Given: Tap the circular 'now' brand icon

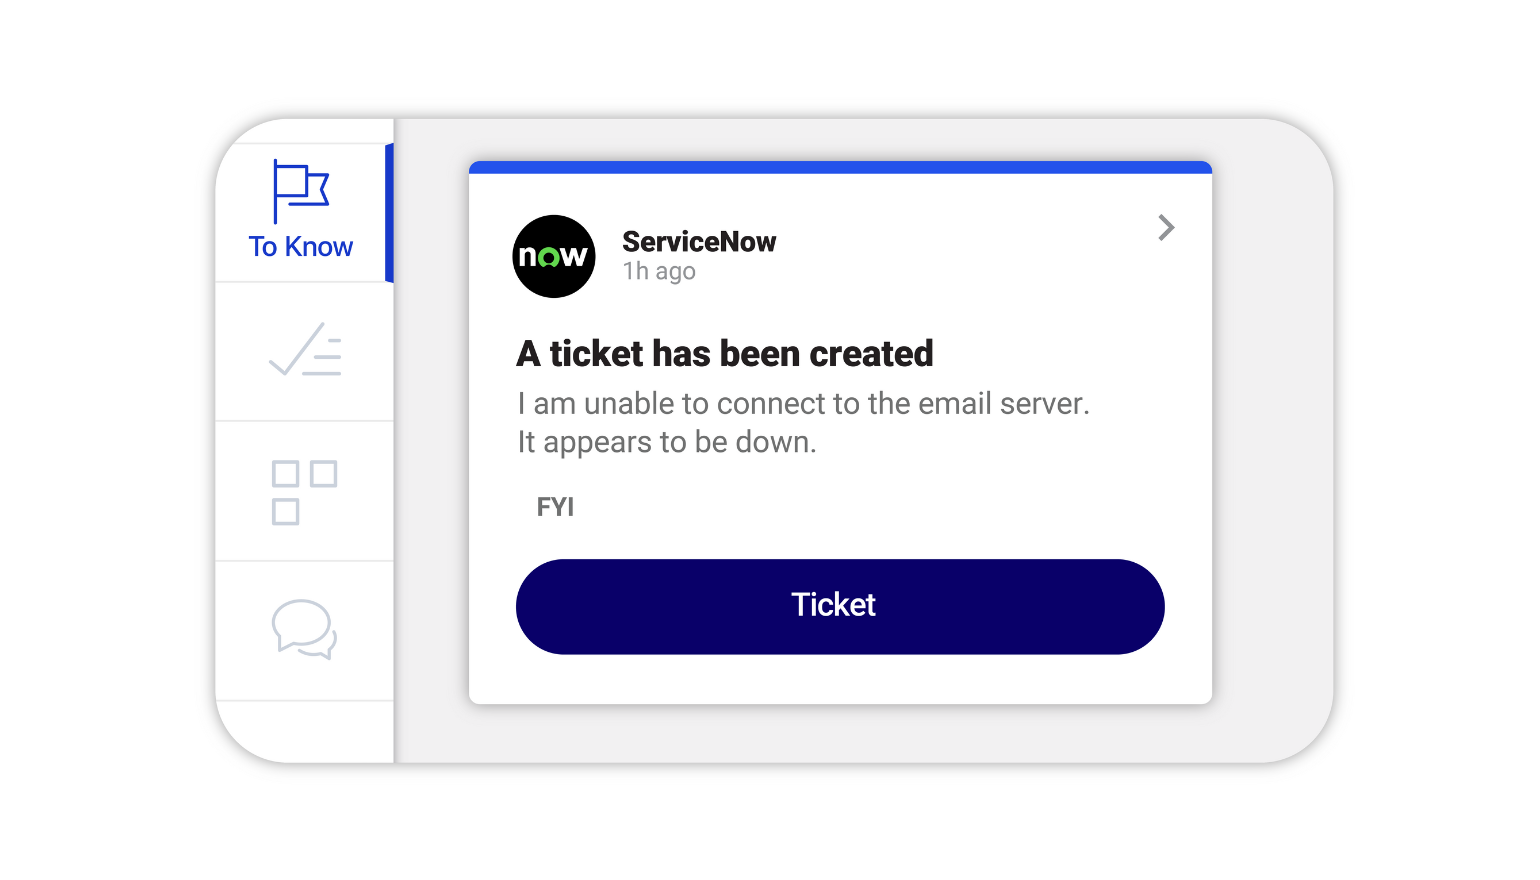Looking at the screenshot, I should [553, 256].
